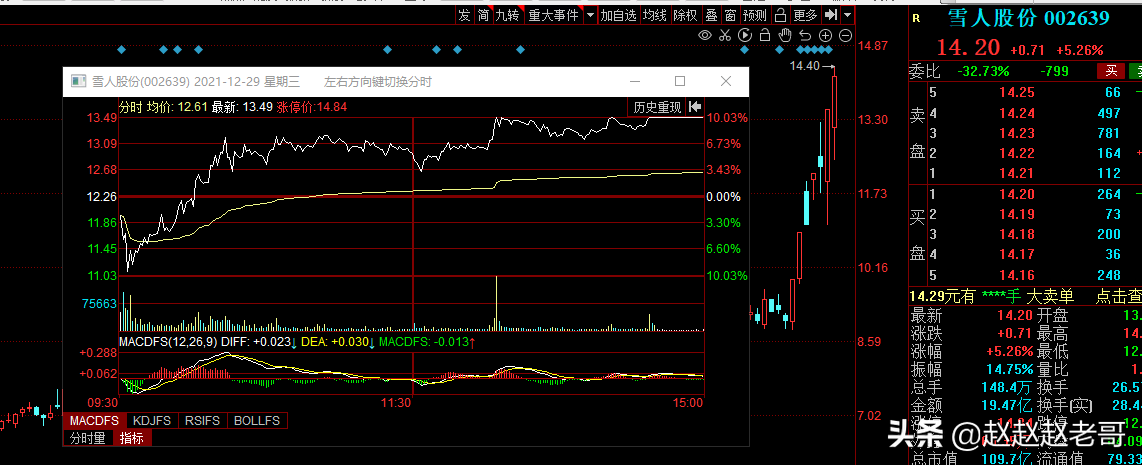Click the 发 toolbar button

(465, 15)
